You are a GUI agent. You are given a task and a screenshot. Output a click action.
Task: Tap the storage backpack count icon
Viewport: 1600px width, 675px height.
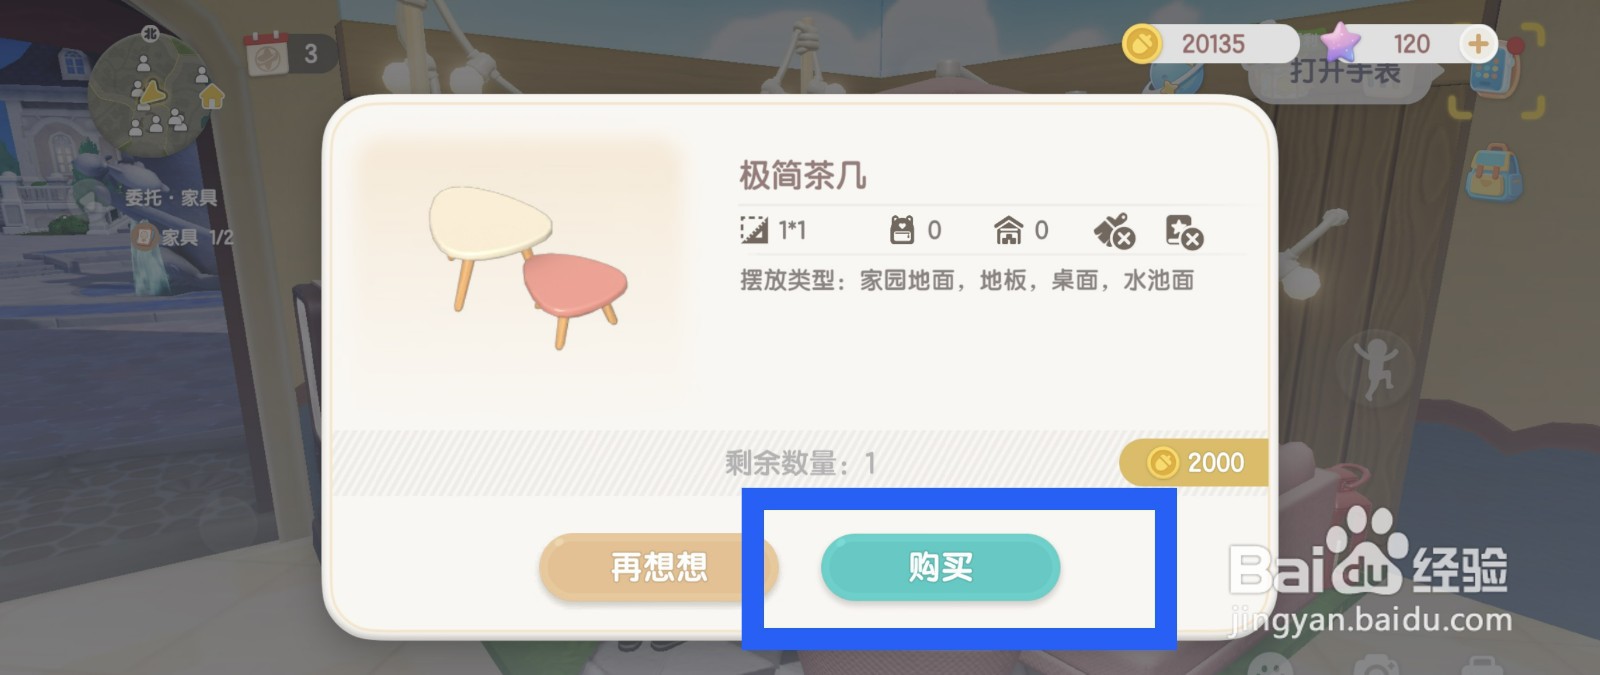(902, 230)
